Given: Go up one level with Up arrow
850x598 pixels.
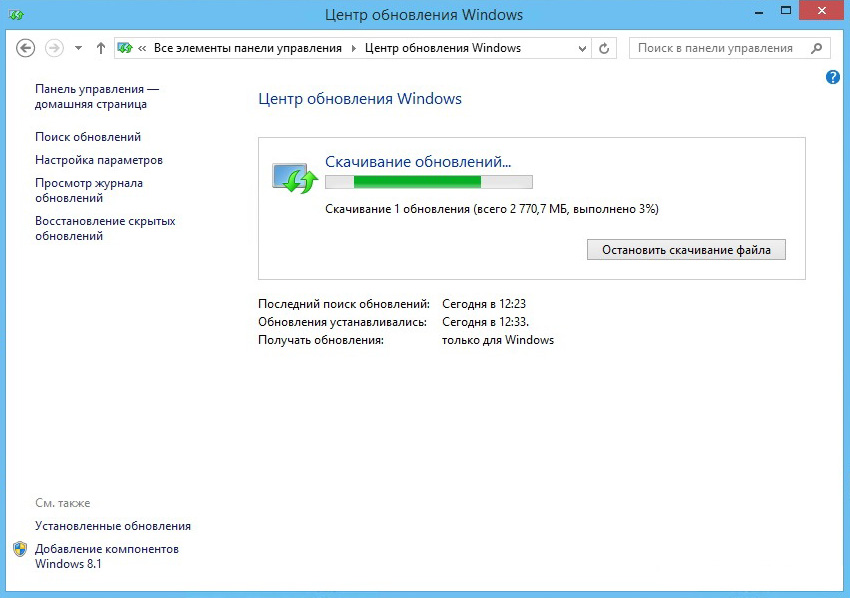Looking at the screenshot, I should pyautogui.click(x=101, y=48).
